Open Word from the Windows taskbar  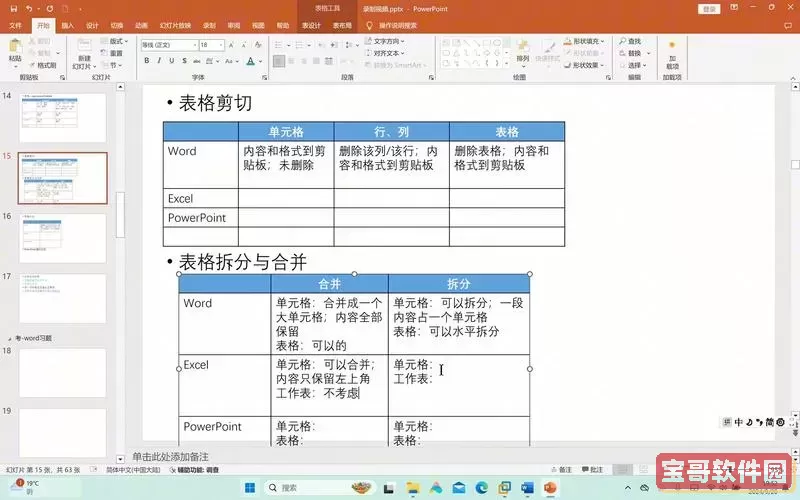coord(527,488)
